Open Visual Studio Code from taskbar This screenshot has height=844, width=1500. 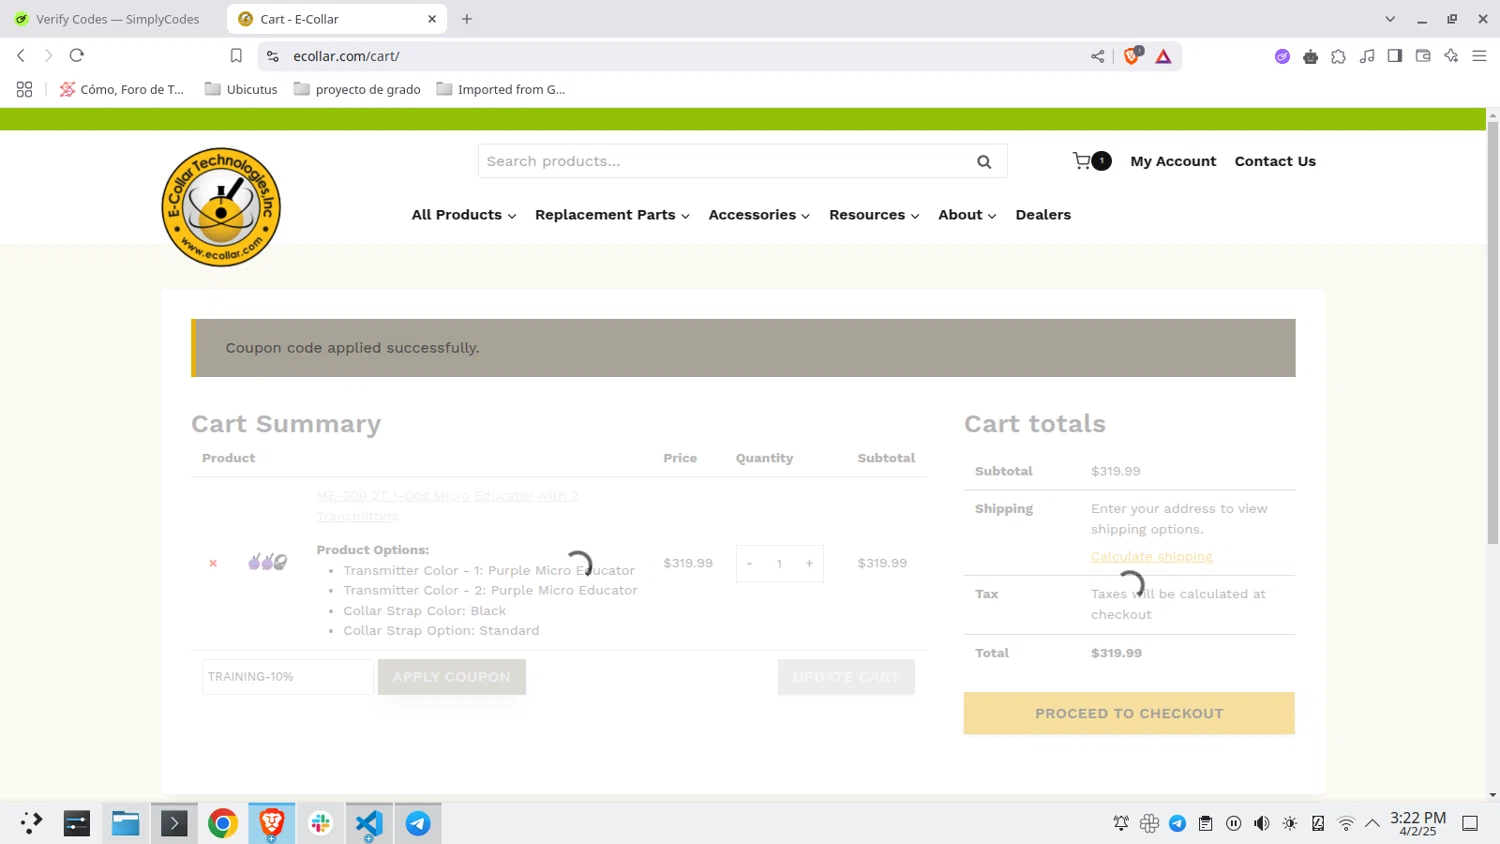pos(369,823)
